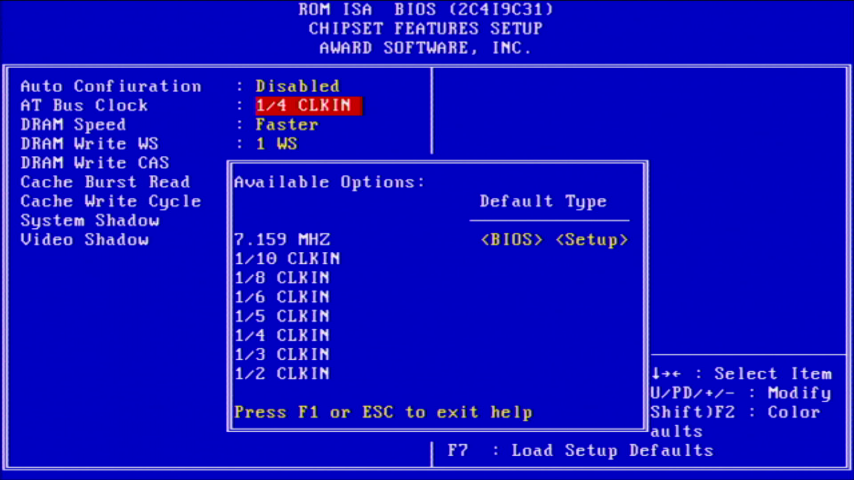Click the Shift F2 Color hint
Viewport: 854px width, 480px height.
[735, 412]
